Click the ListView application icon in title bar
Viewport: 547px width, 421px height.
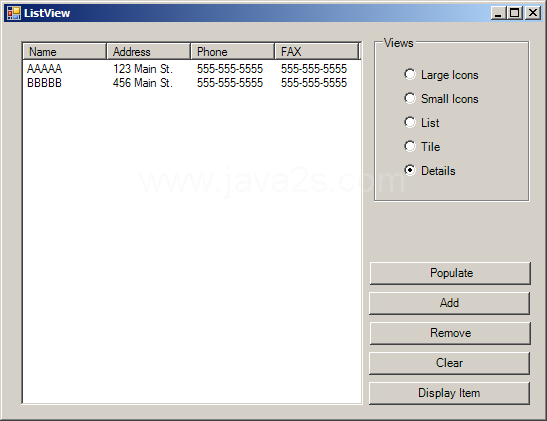[14, 13]
